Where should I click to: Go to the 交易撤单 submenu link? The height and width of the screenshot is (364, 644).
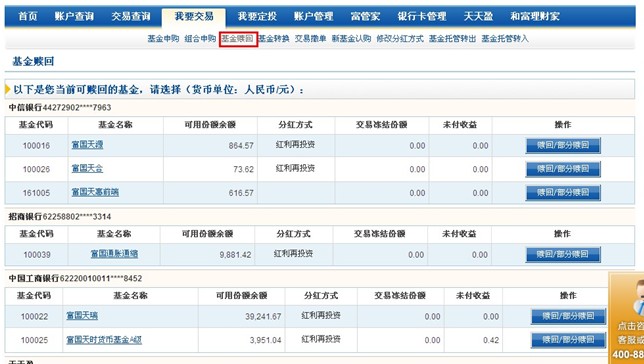pos(310,39)
